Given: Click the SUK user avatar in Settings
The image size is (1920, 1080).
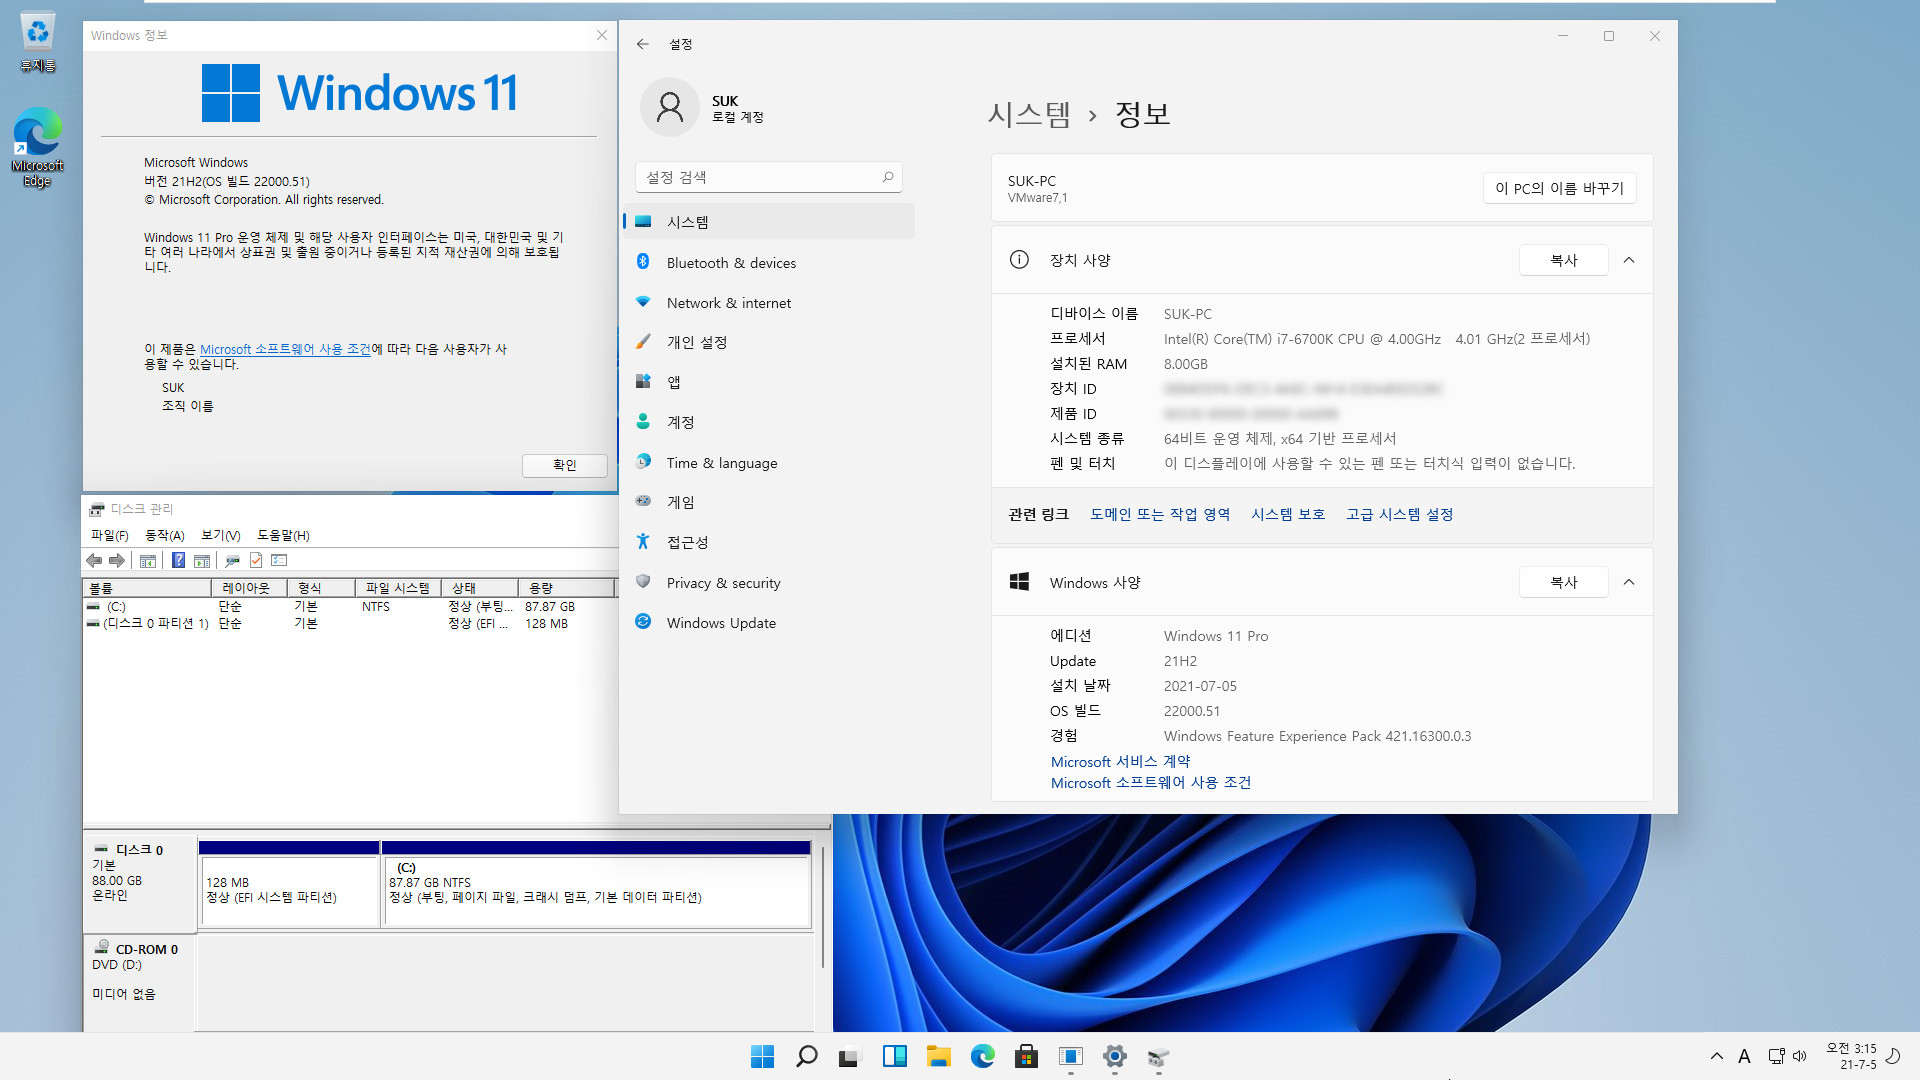Looking at the screenshot, I should [670, 107].
